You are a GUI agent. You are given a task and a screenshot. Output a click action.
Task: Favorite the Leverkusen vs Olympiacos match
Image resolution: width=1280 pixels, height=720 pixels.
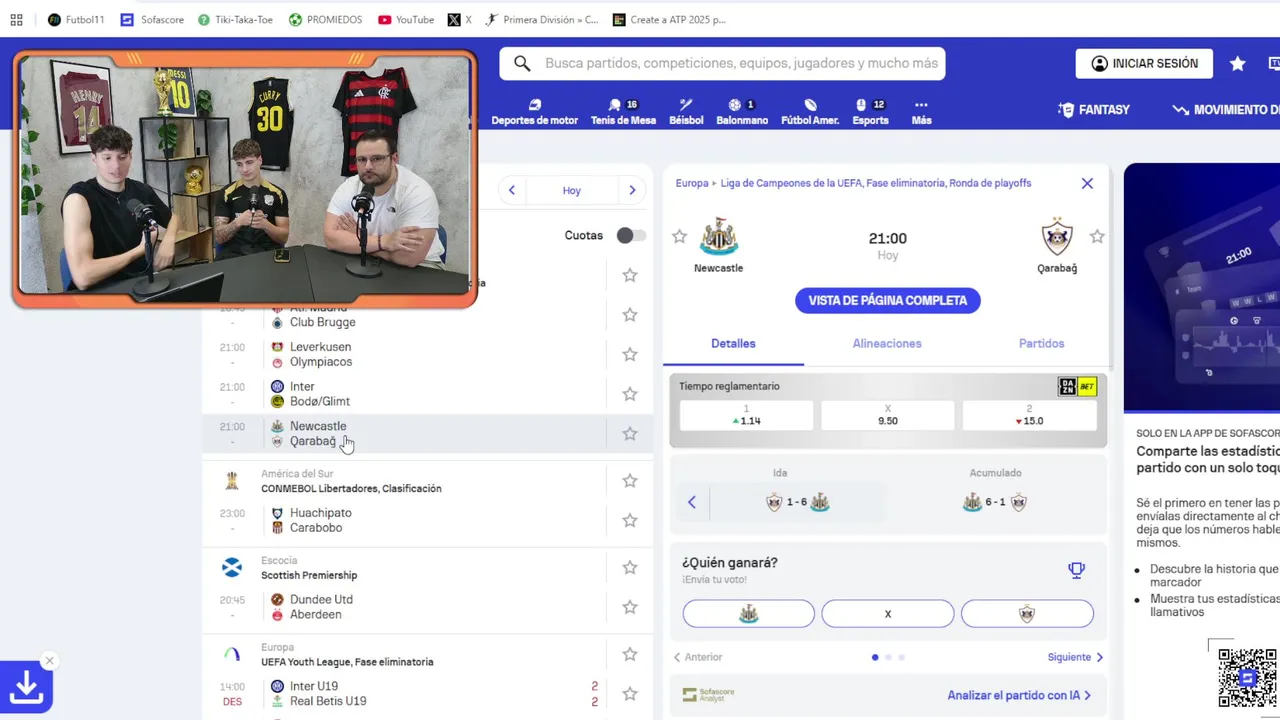(630, 354)
